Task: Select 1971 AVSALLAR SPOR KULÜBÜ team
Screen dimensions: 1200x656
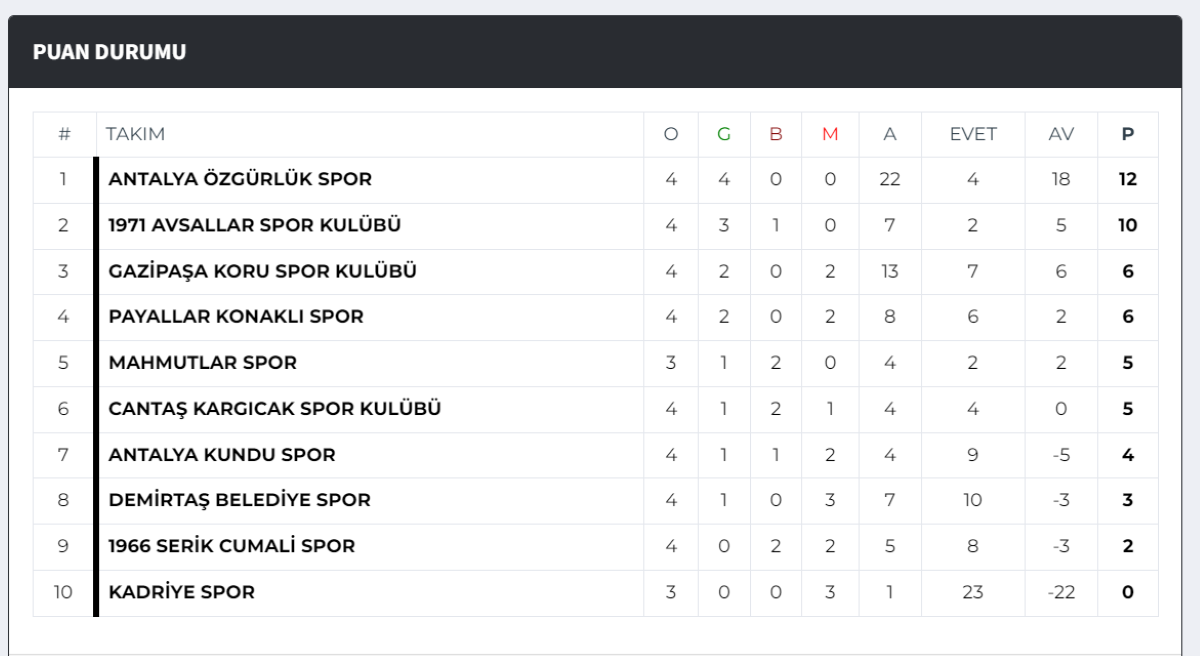Action: pos(254,225)
